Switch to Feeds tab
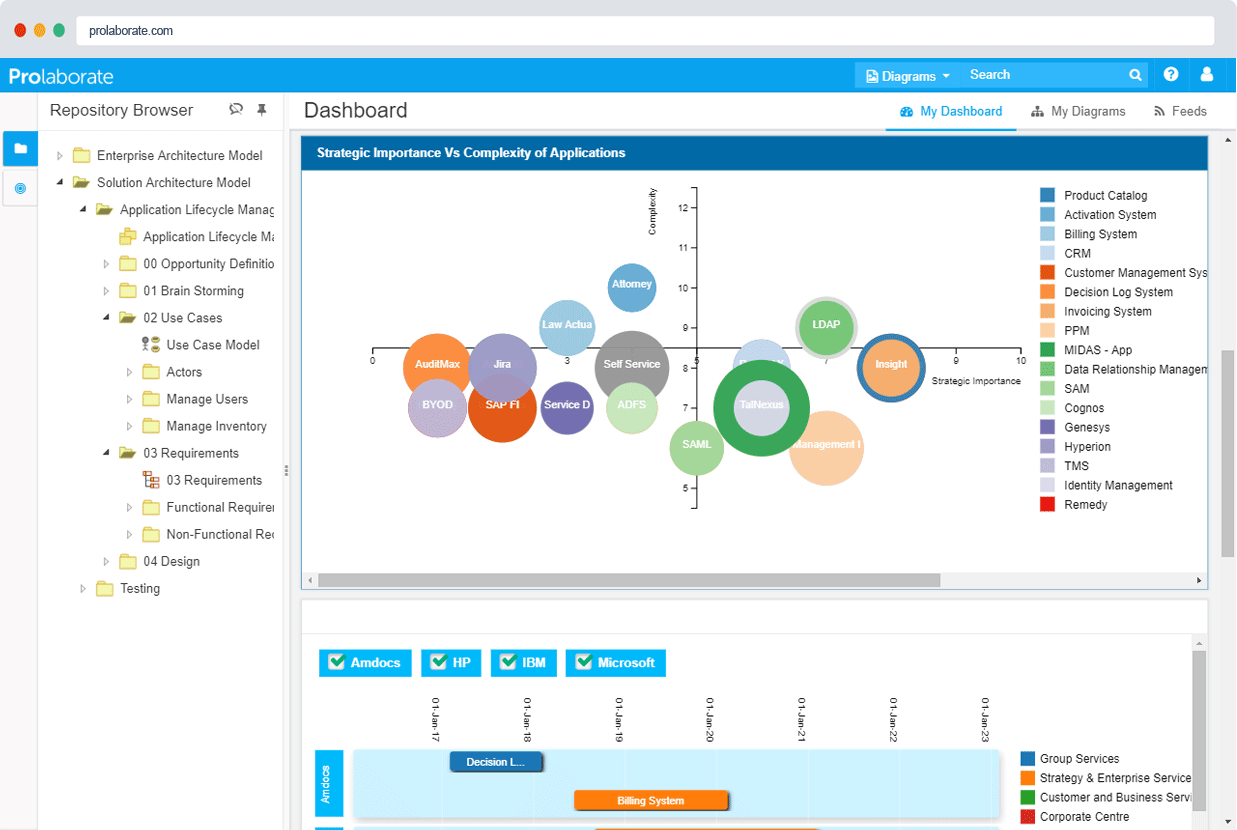Image resolution: width=1237 pixels, height=830 pixels. pyautogui.click(x=1180, y=111)
